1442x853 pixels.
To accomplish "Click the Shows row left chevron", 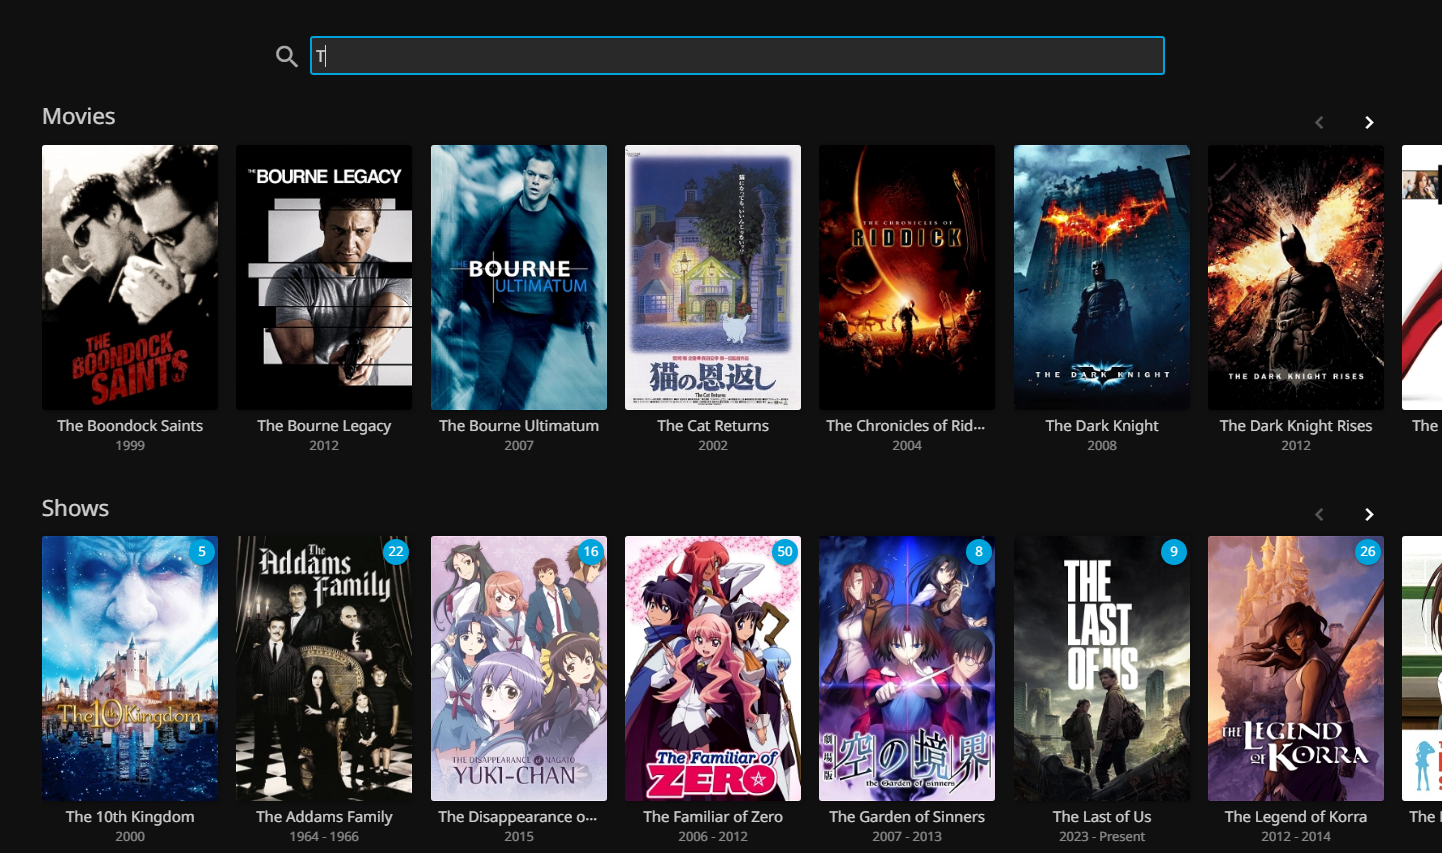I will click(x=1319, y=514).
